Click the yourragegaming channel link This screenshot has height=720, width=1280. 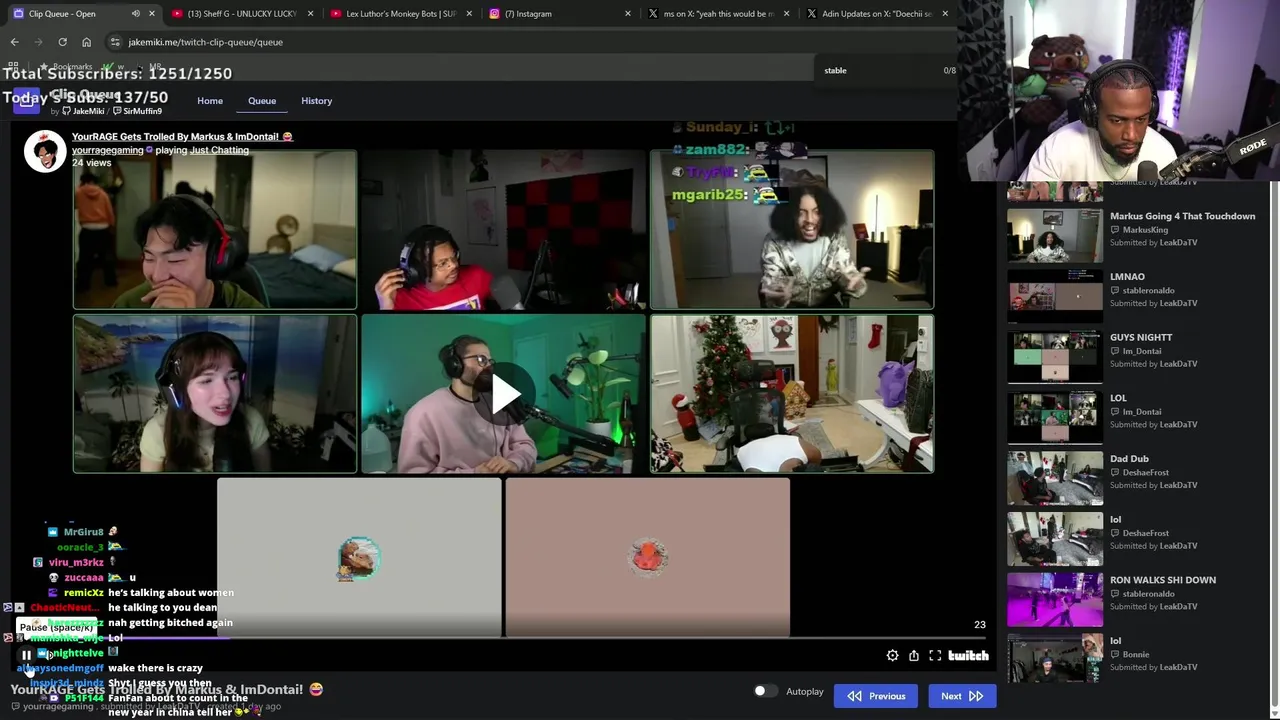tap(107, 150)
